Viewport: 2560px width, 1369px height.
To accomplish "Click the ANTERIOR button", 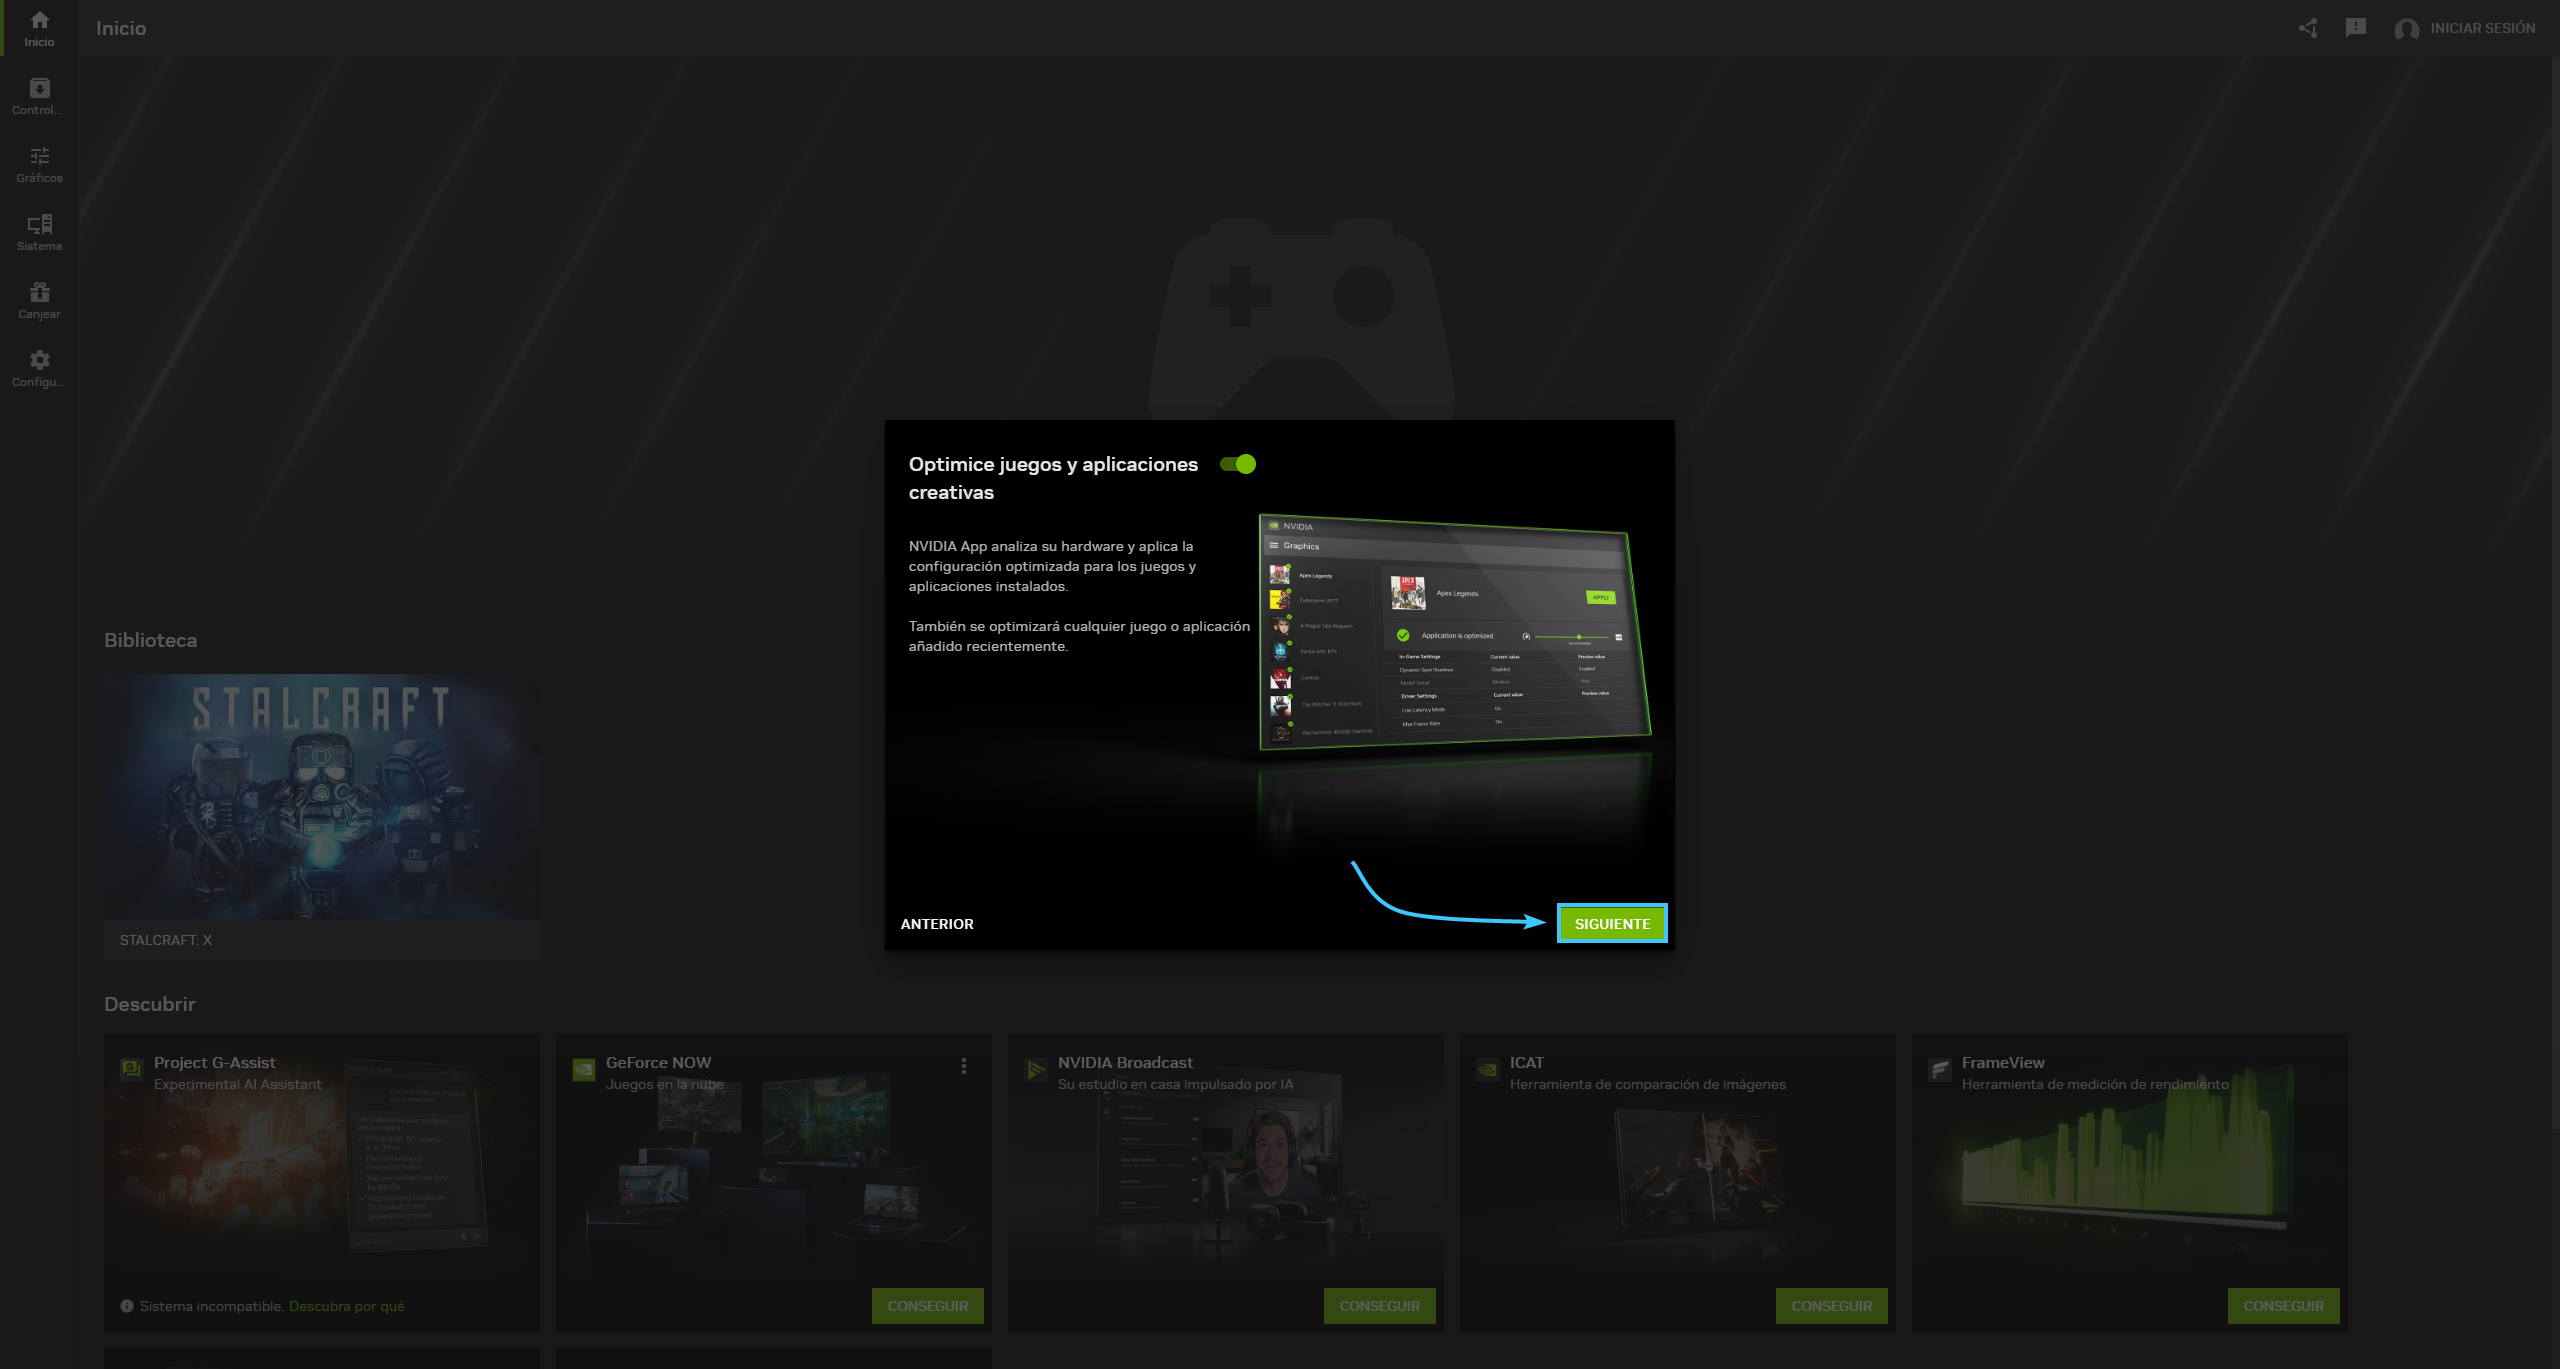I will (x=937, y=924).
